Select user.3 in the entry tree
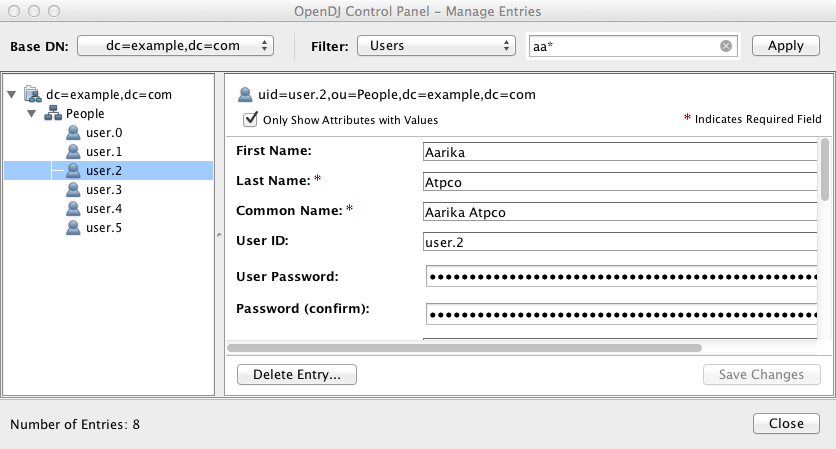 tap(104, 190)
